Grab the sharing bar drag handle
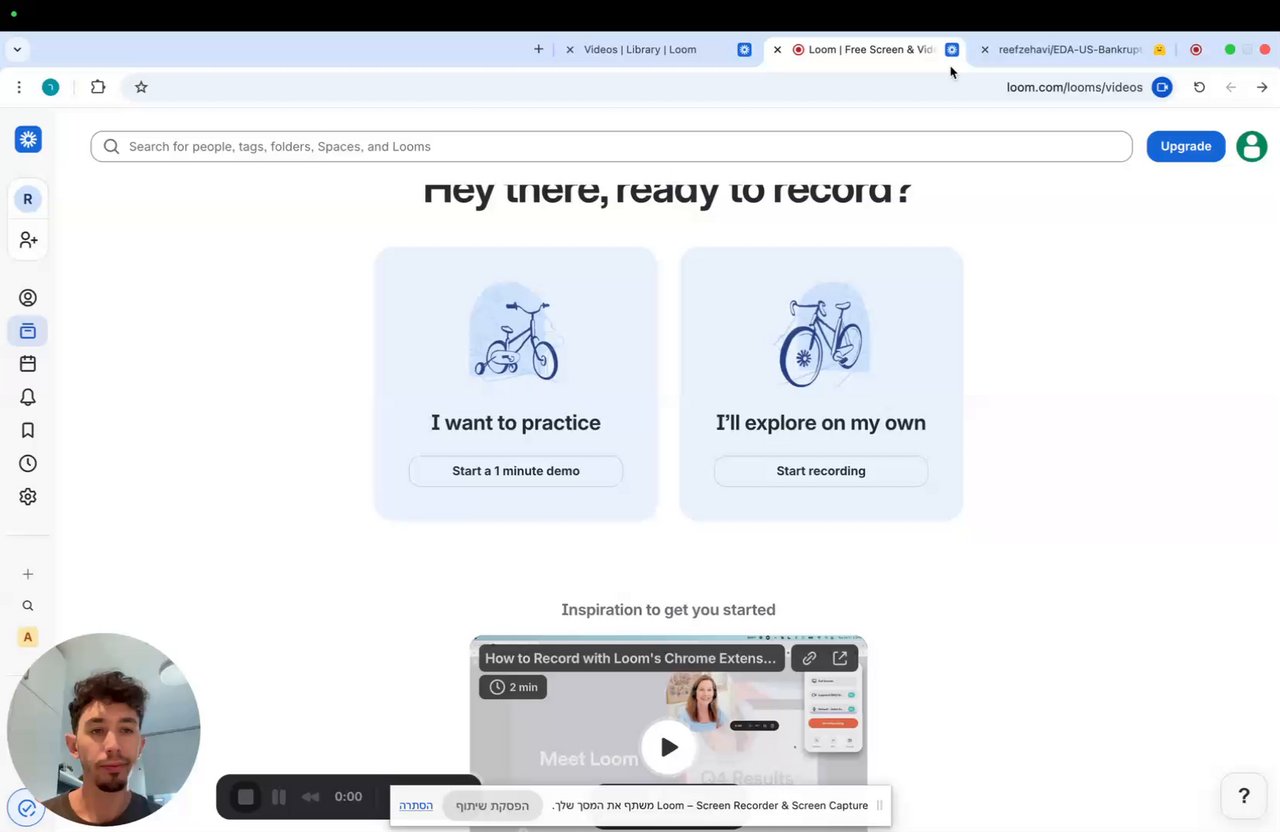This screenshot has height=832, width=1280. (x=879, y=805)
